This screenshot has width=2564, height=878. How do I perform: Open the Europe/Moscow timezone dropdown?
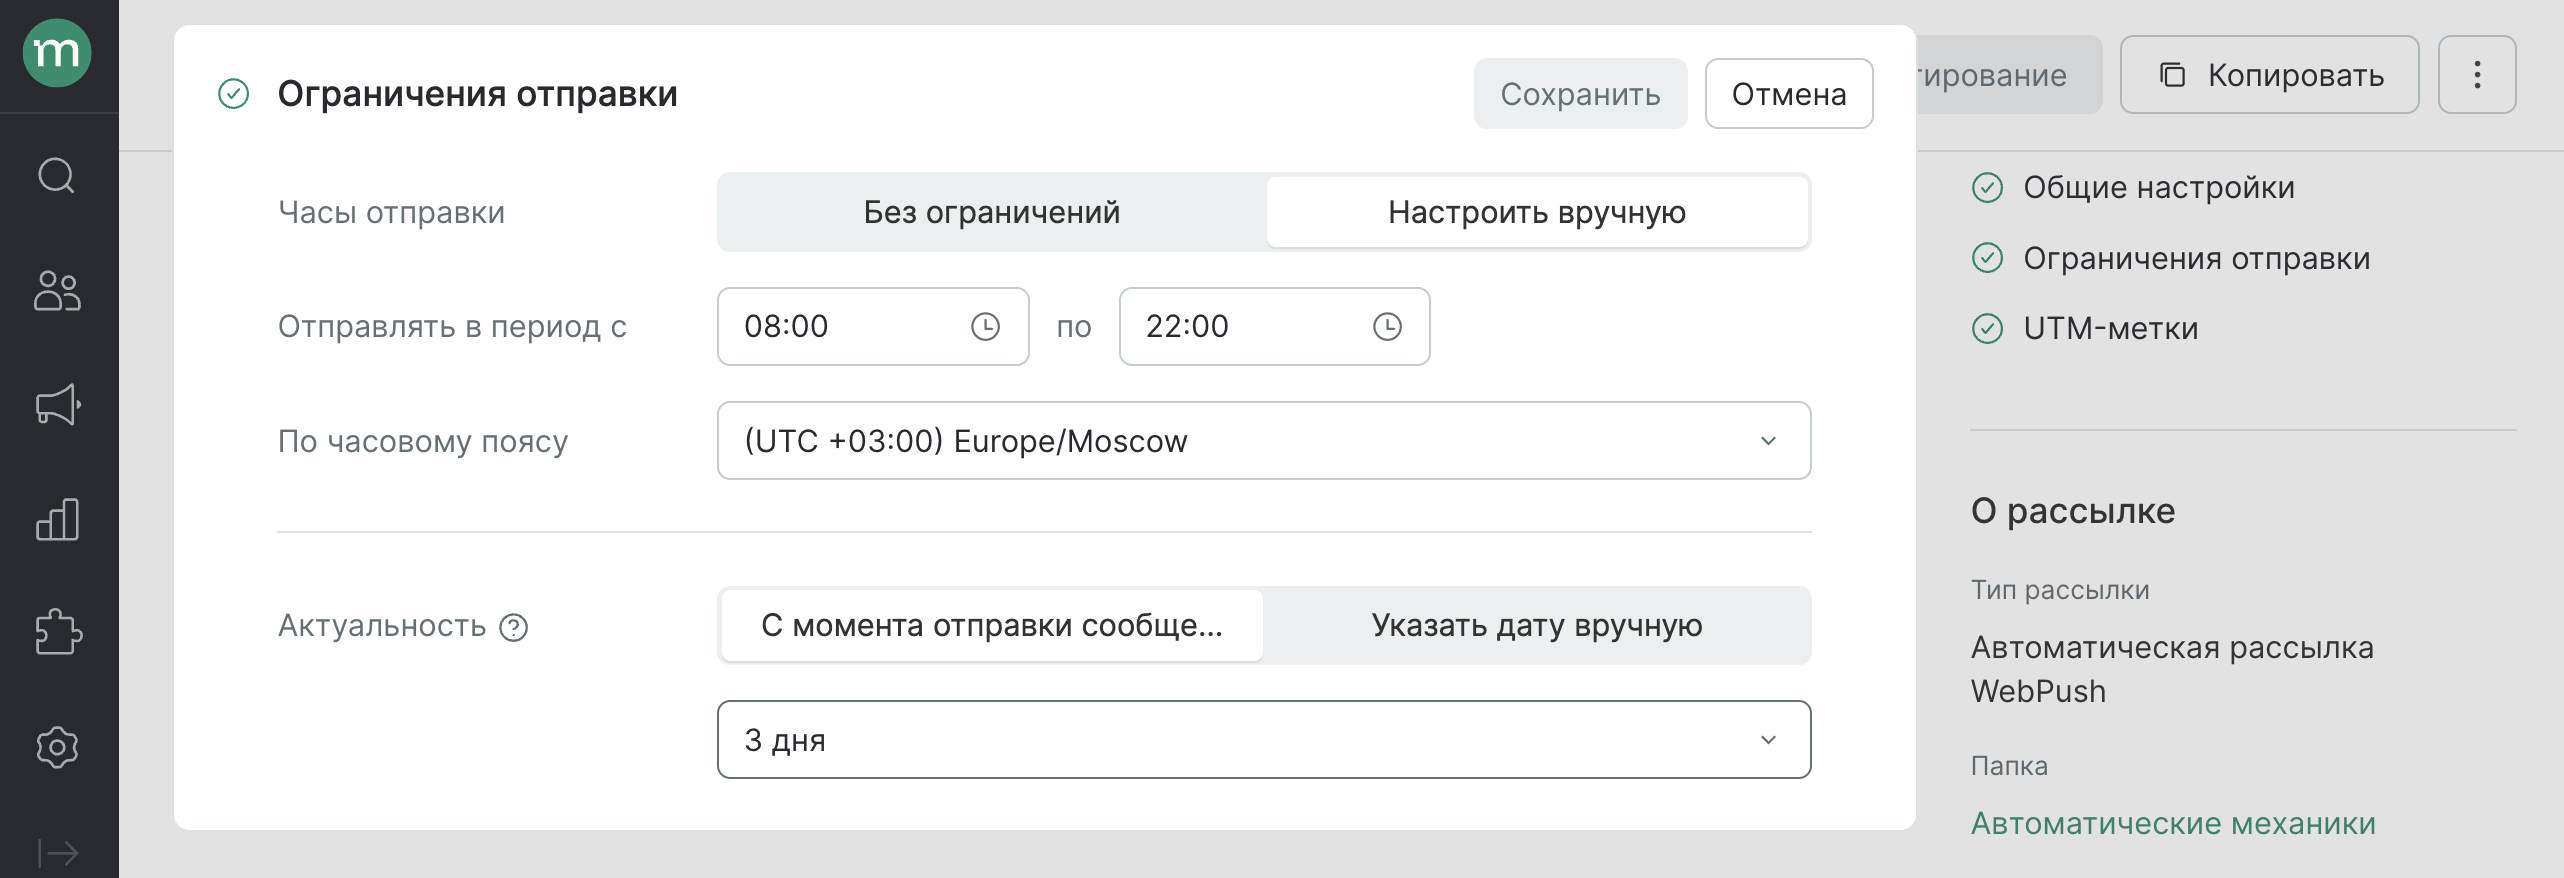pos(1264,441)
